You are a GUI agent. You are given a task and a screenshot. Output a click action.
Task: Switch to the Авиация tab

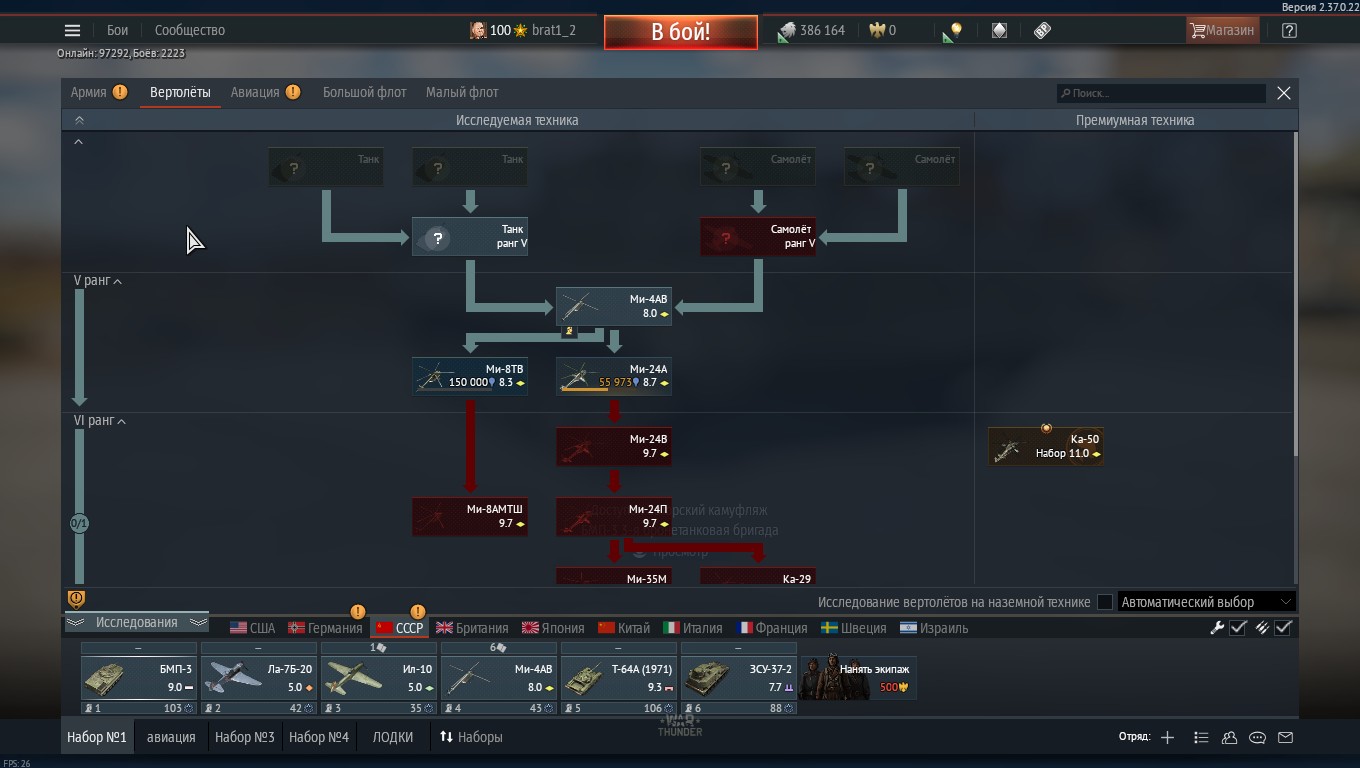tap(256, 92)
